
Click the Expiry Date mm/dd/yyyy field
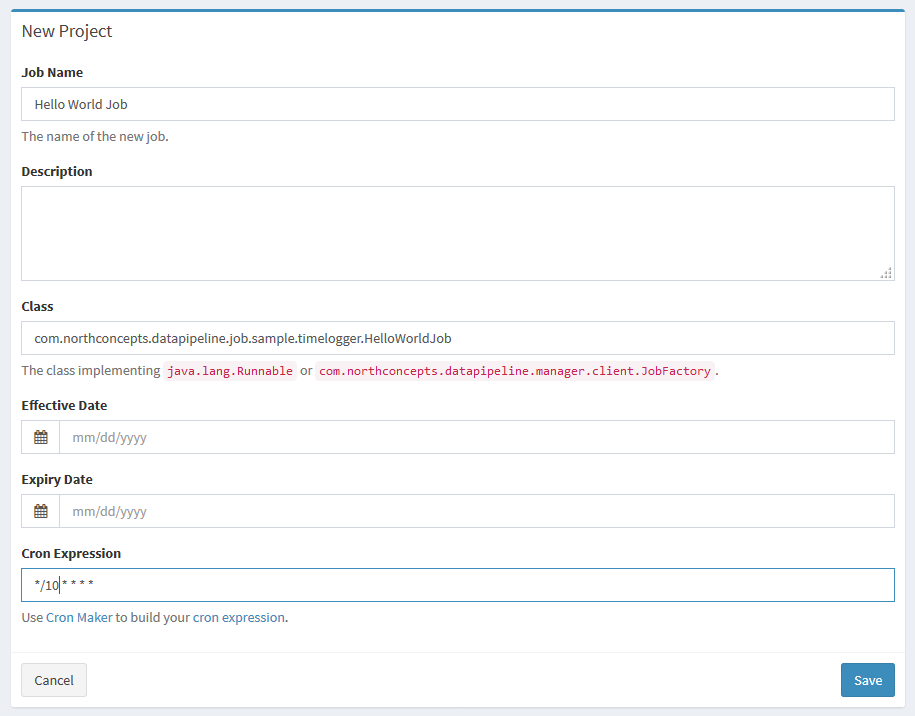point(477,511)
